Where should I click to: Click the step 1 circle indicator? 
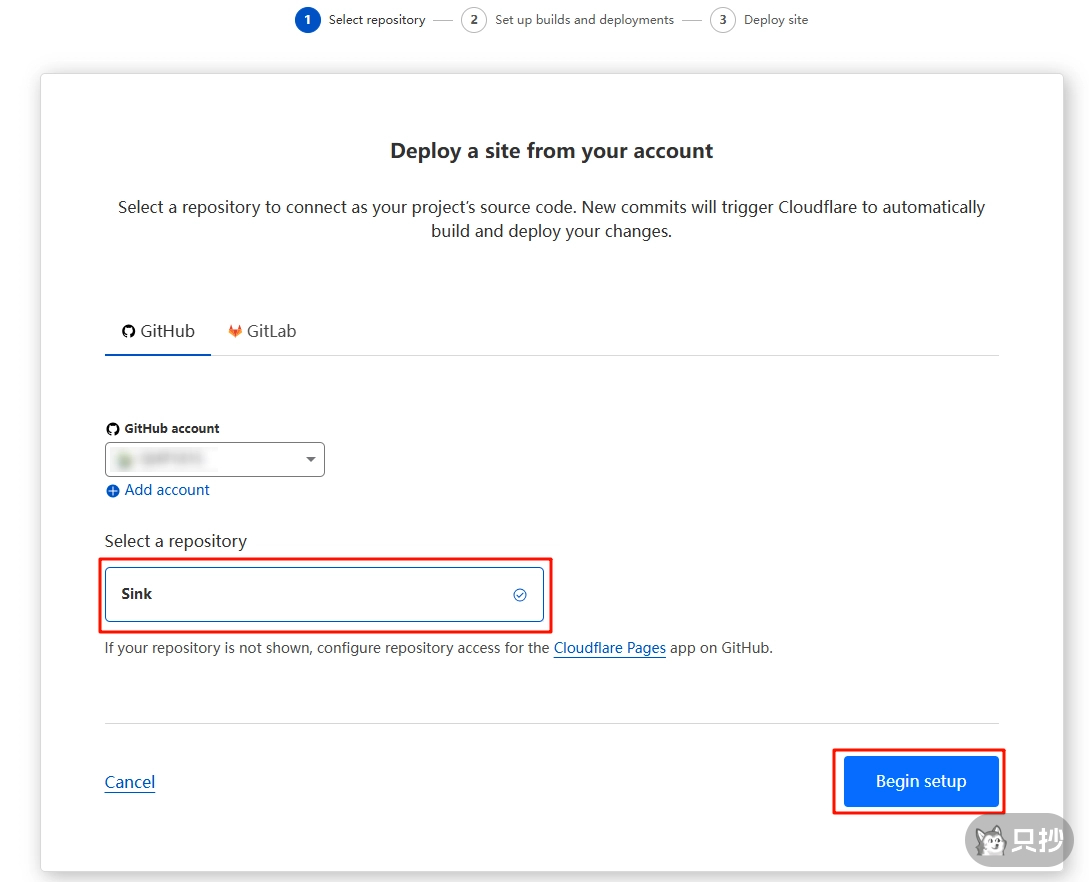point(307,20)
